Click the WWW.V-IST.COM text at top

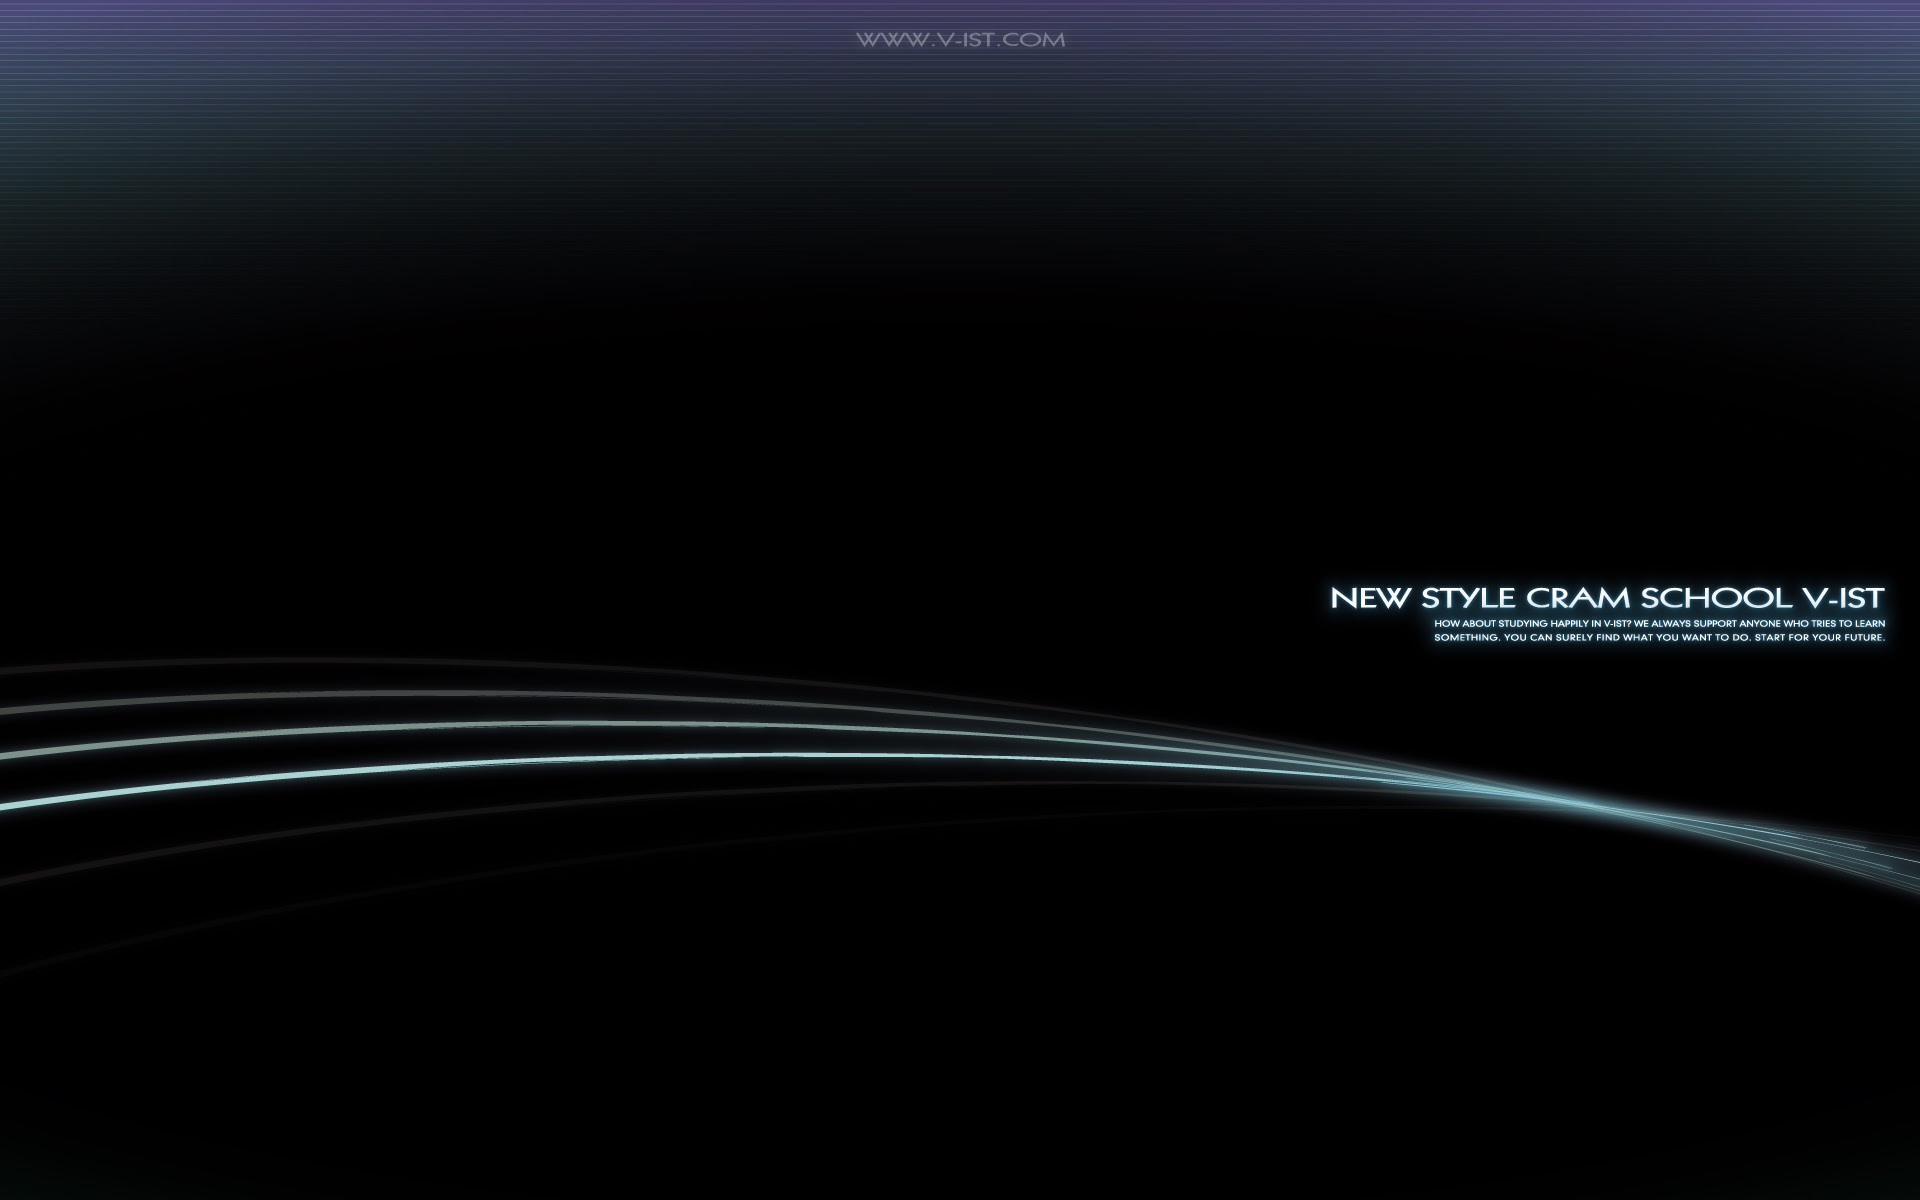[960, 40]
